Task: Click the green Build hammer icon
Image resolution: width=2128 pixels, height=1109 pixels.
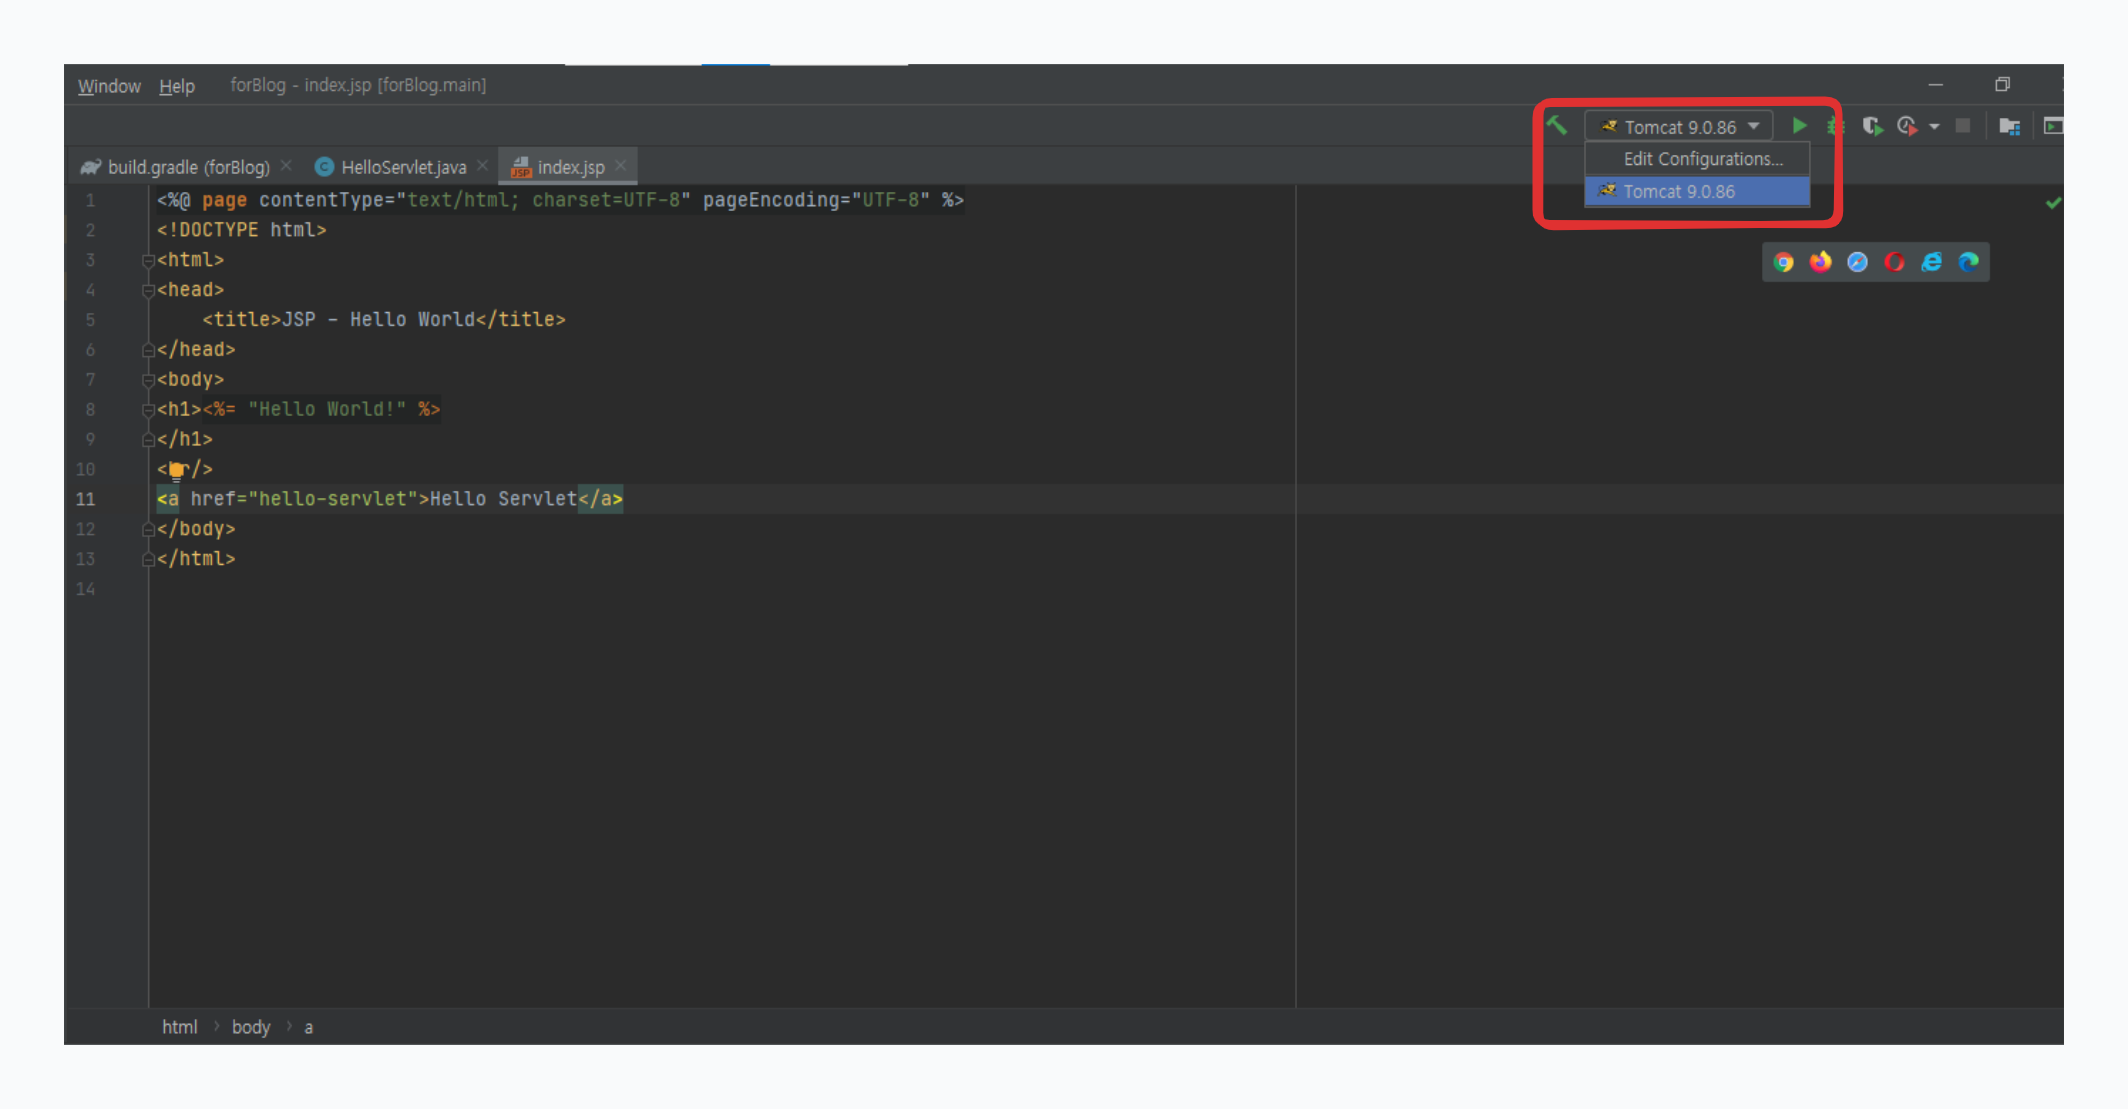Action: coord(1557,126)
